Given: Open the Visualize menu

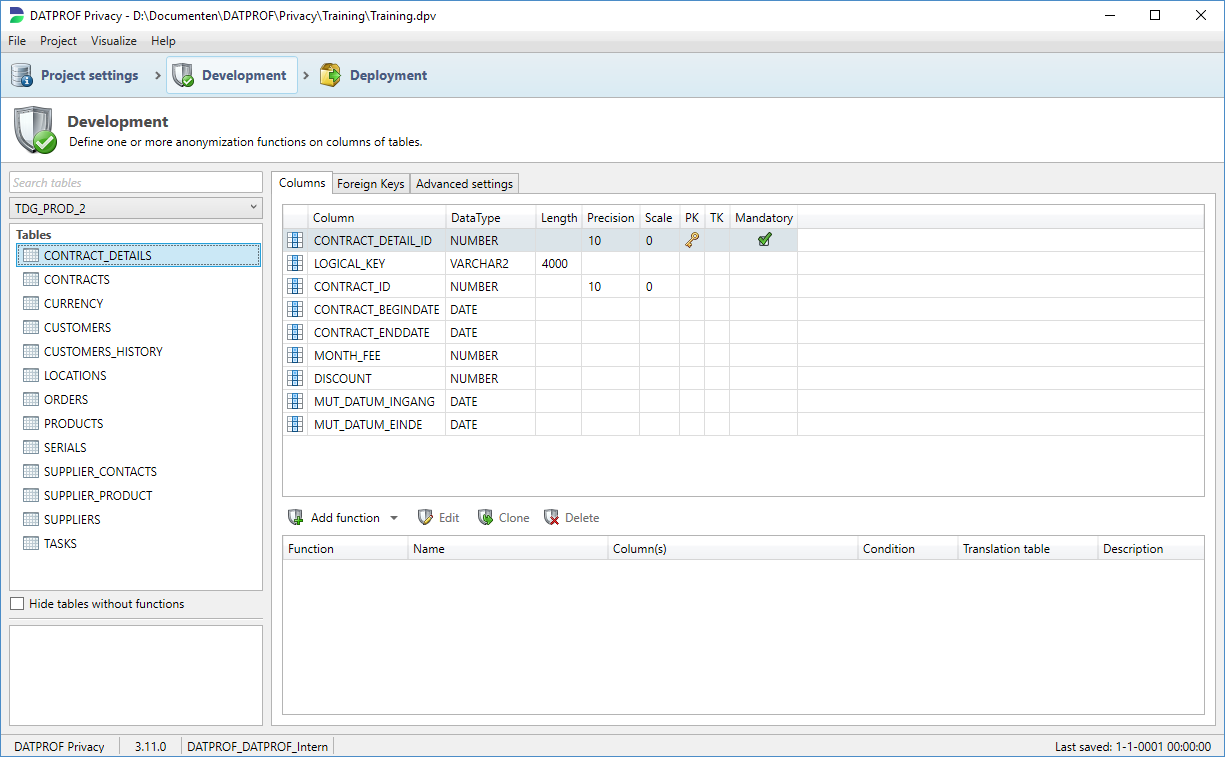Looking at the screenshot, I should (114, 41).
